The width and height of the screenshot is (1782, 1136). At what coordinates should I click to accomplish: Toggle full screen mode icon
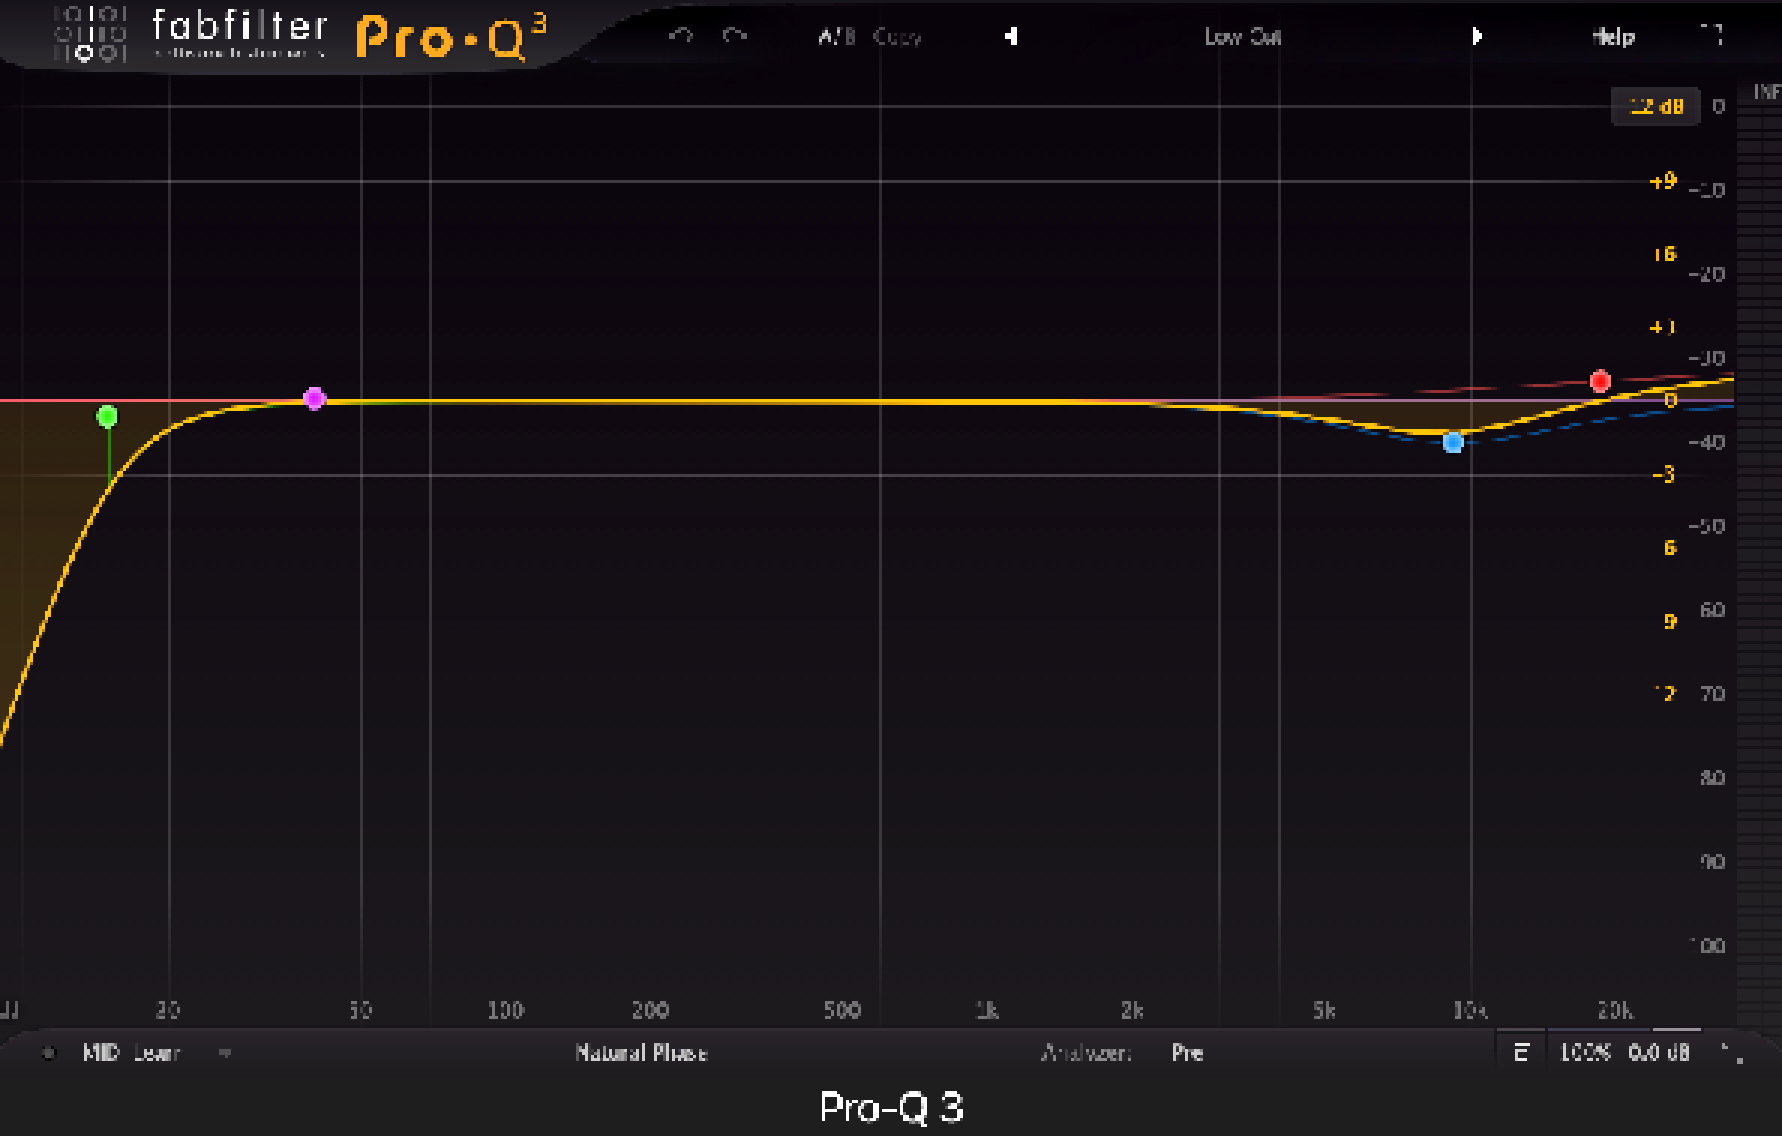pos(1712,35)
